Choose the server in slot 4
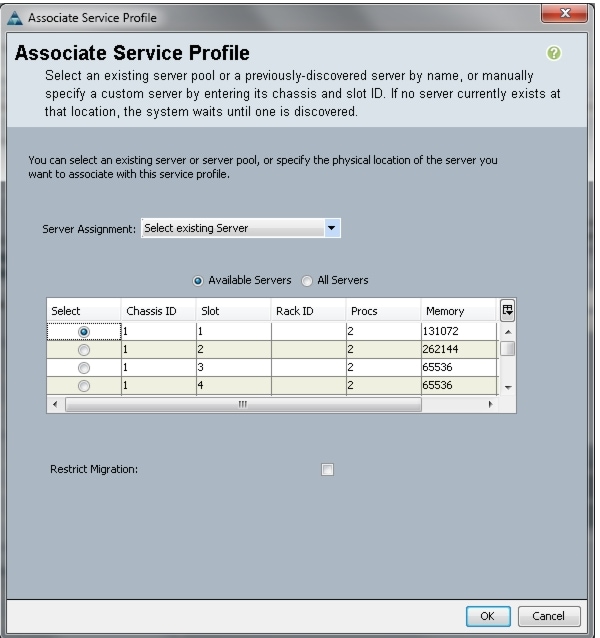This screenshot has width=600, height=638. click(84, 385)
